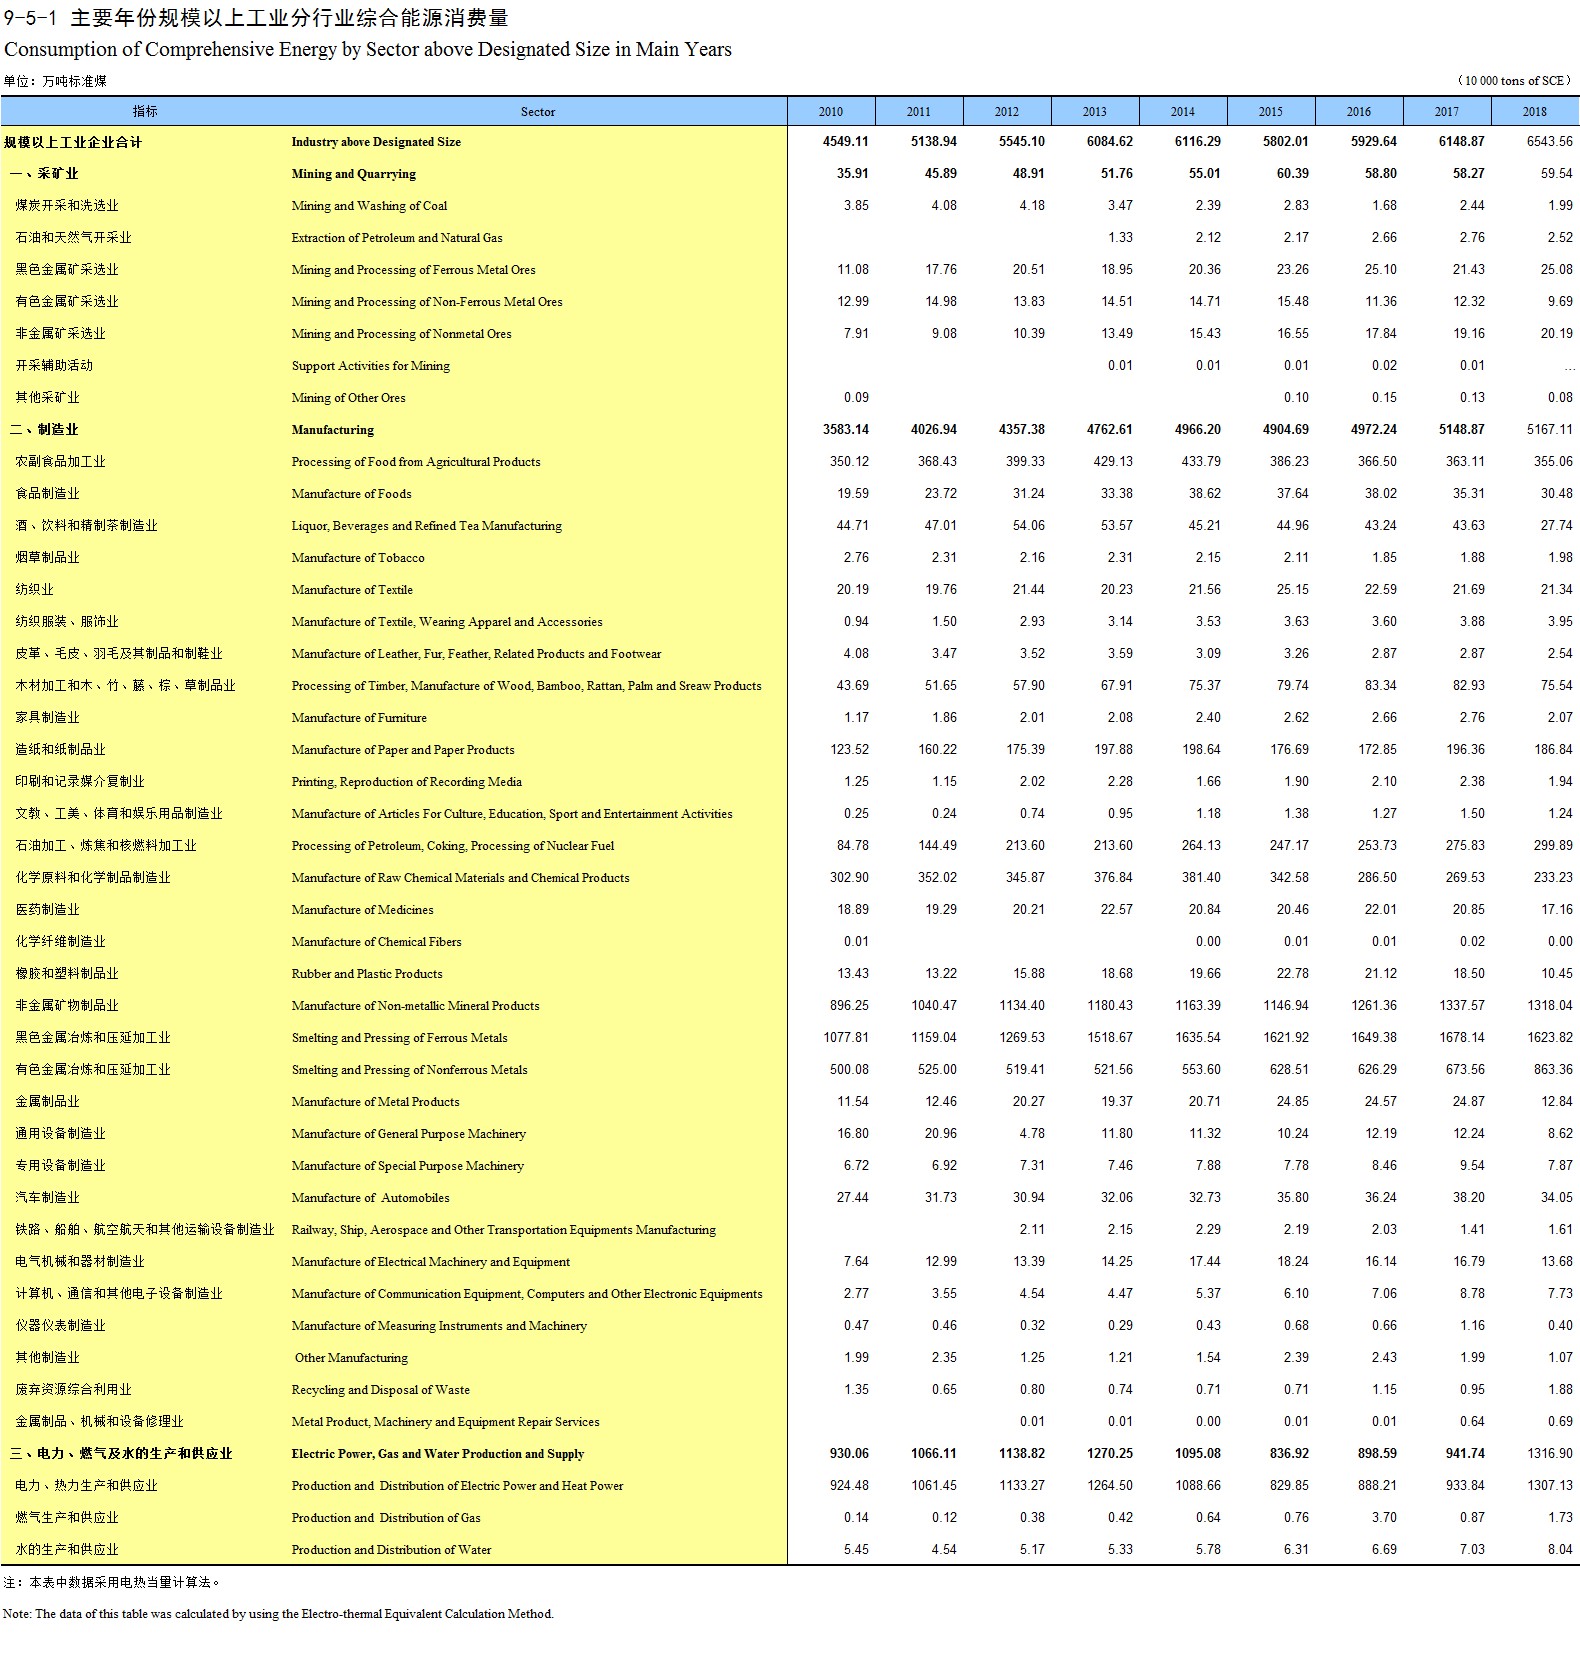Screen dimensions: 1580x1662
Task: Click 'Manufacture of Furniture' label
Action: pyautogui.click(x=359, y=718)
